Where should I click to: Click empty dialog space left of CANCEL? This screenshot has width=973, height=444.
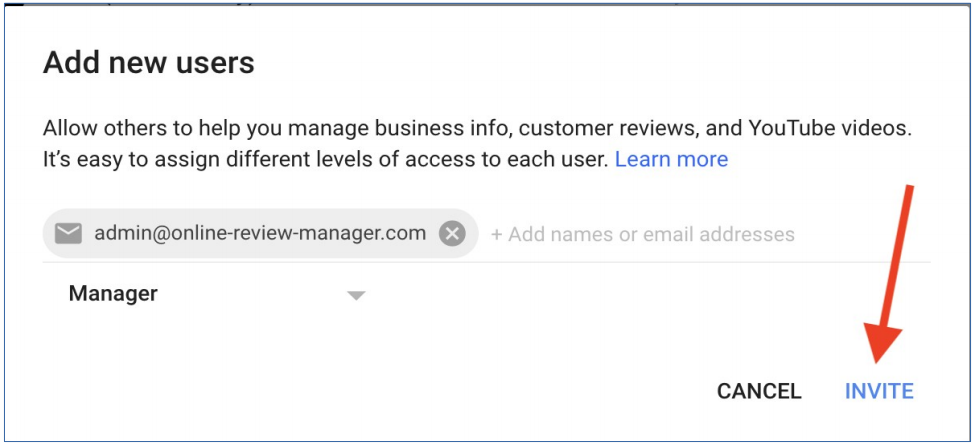[x=400, y=391]
